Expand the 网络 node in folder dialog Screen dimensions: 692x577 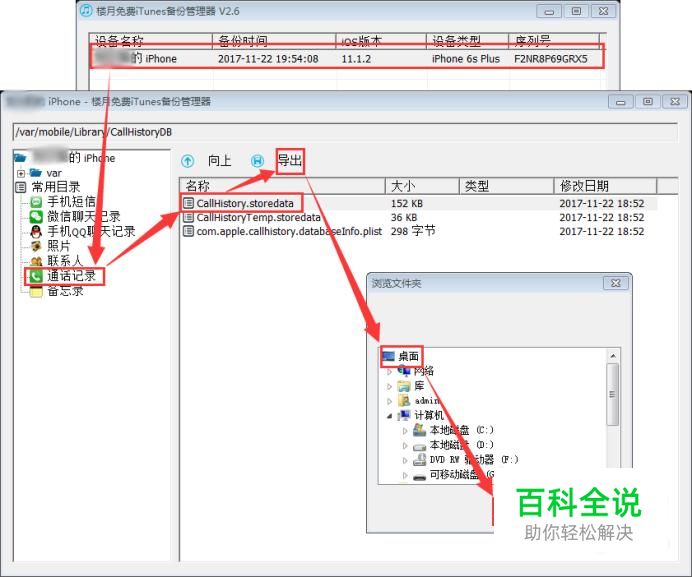coord(389,372)
